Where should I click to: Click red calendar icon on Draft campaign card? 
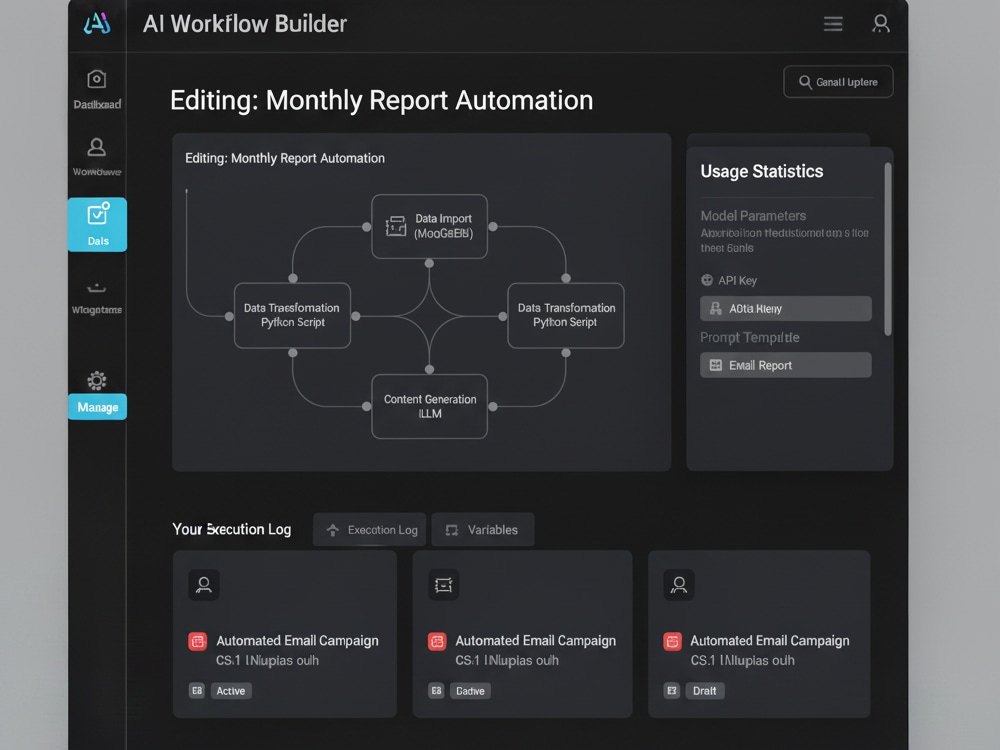[x=672, y=641]
